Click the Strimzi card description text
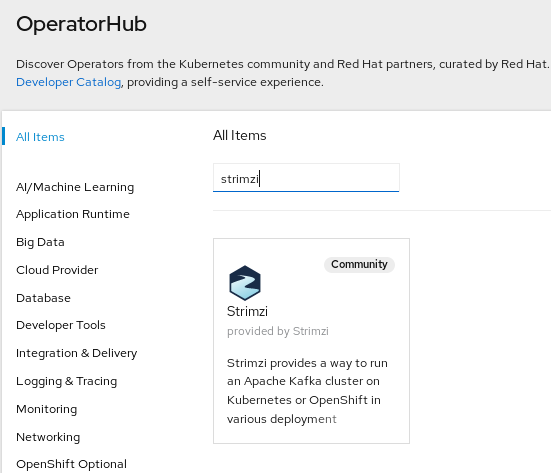 307,391
